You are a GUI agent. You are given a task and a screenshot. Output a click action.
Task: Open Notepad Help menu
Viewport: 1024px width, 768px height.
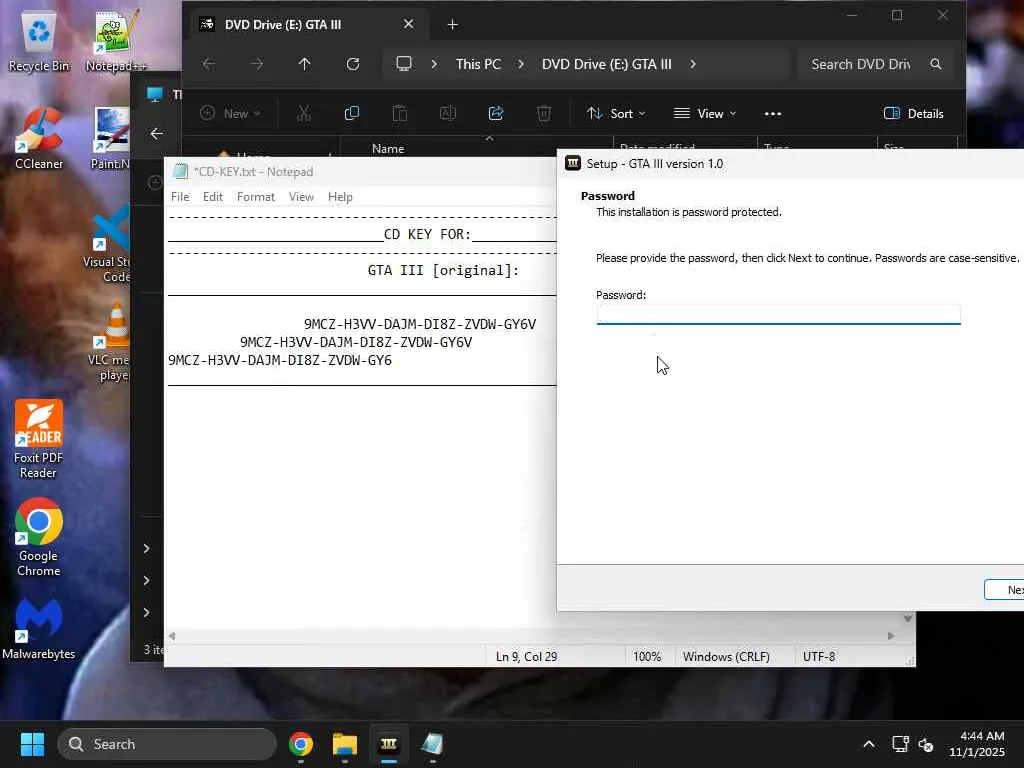(340, 197)
